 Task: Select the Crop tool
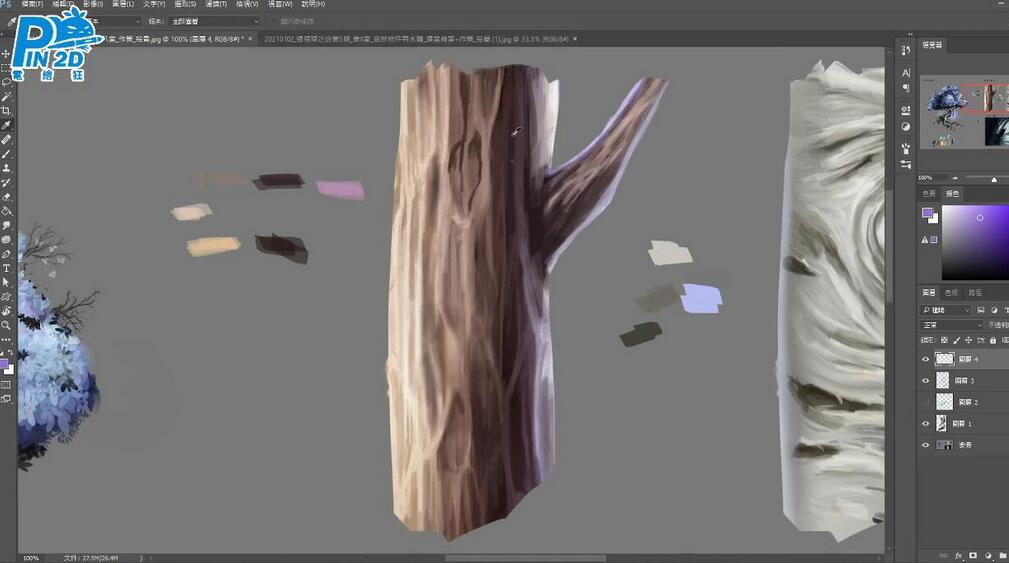pyautogui.click(x=6, y=111)
